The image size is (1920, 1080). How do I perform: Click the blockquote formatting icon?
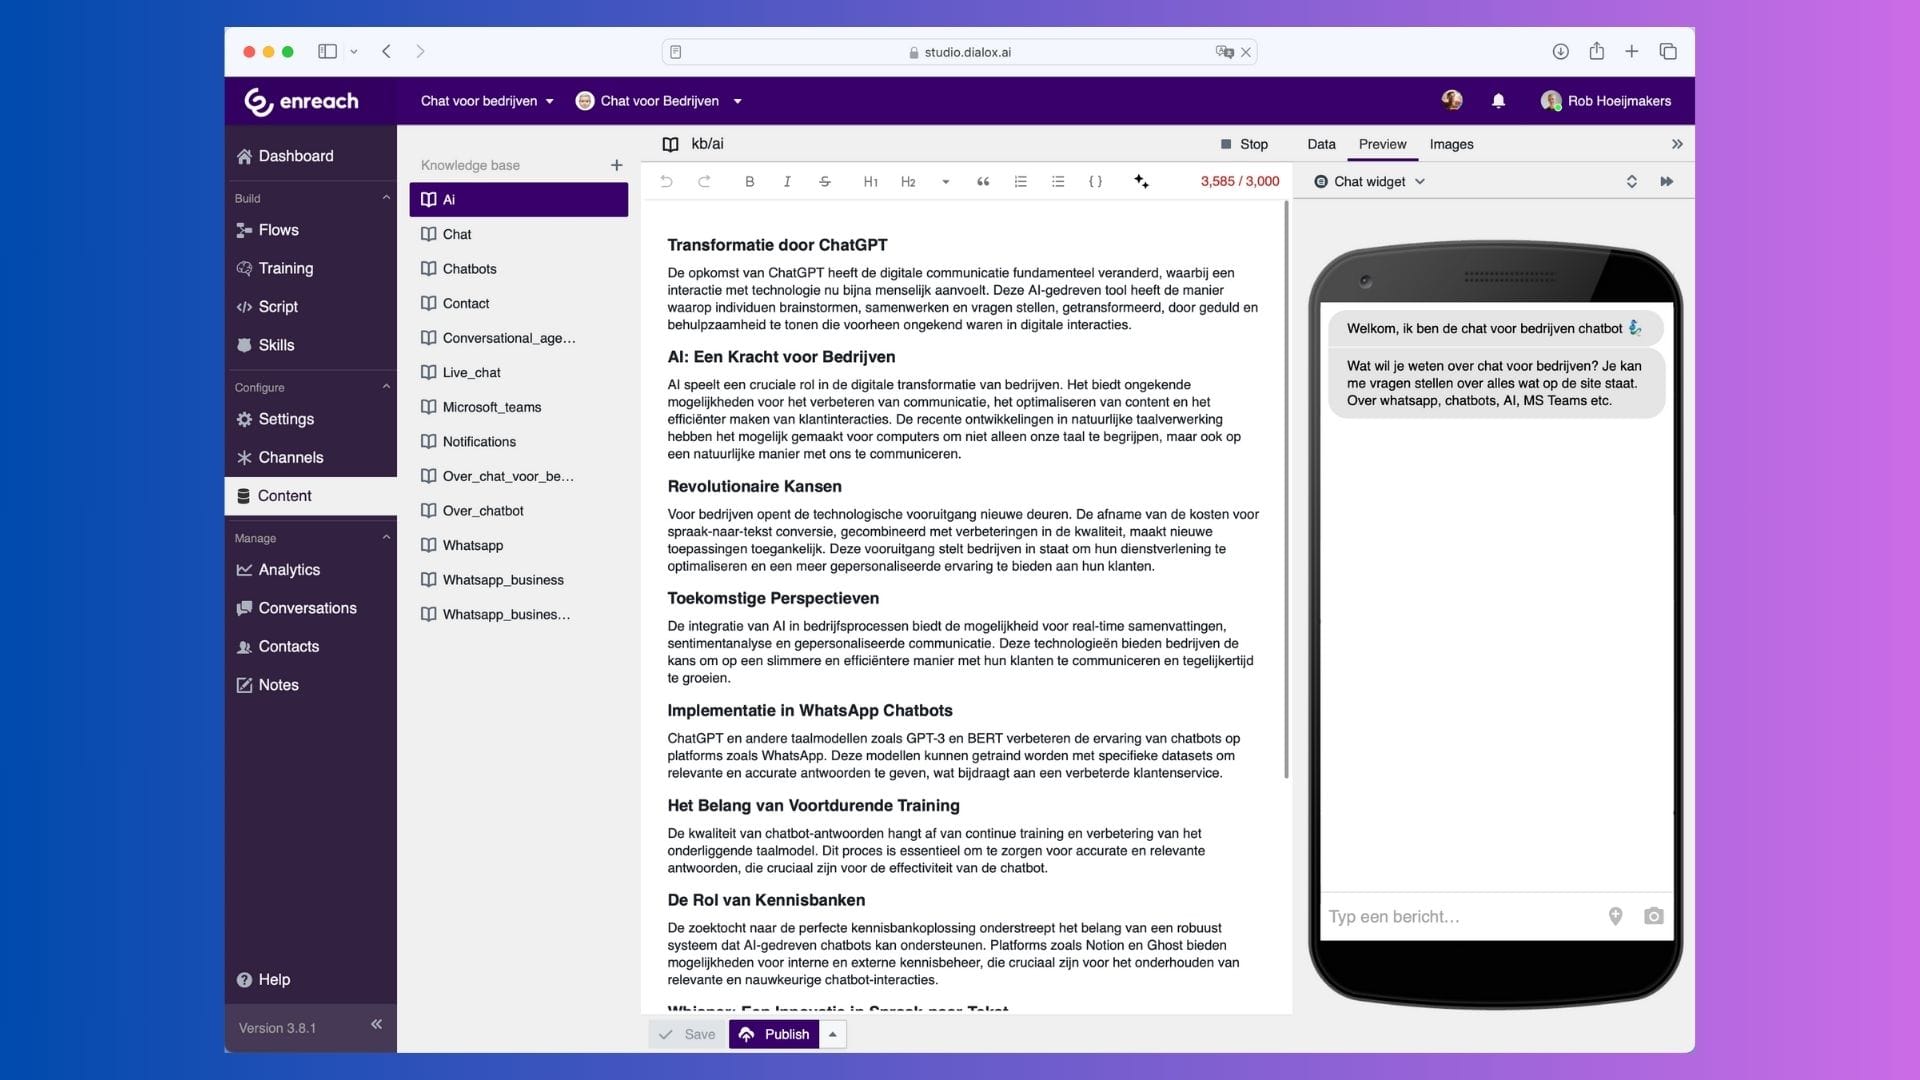[x=984, y=181]
